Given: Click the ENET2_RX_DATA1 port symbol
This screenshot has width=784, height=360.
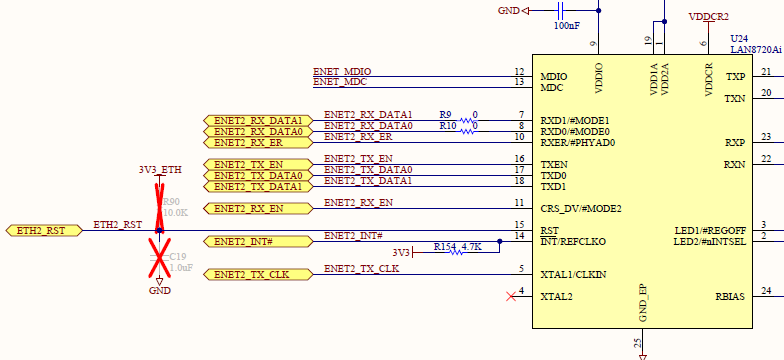Looking at the screenshot, I should click(258, 120).
